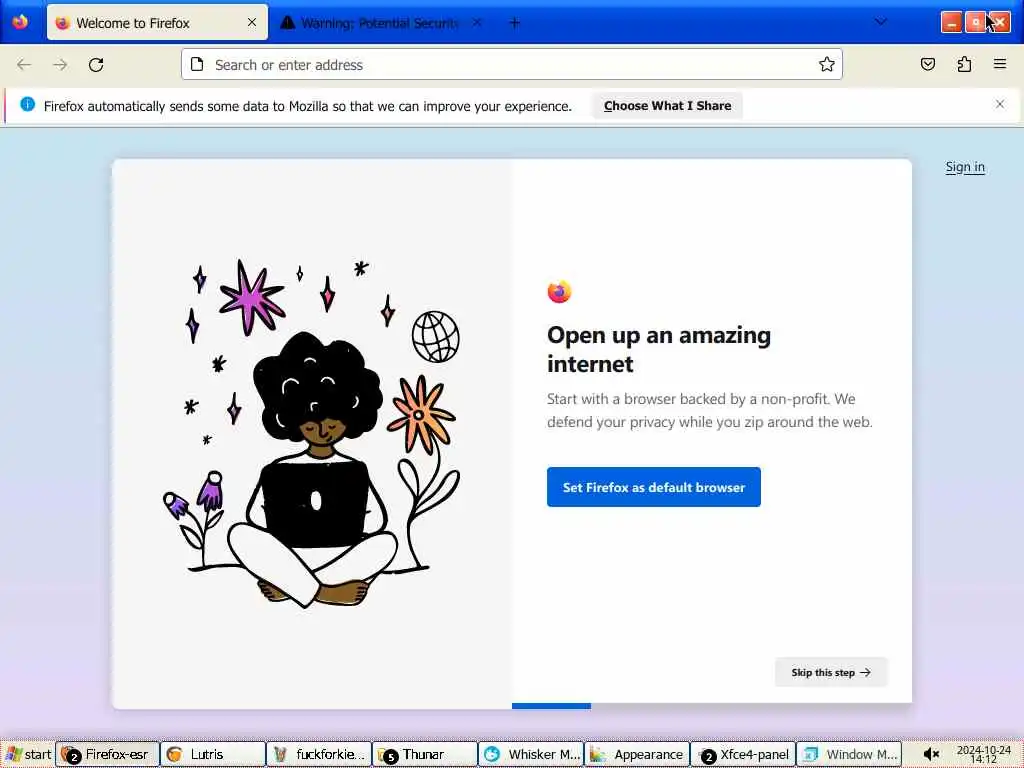Image resolution: width=1024 pixels, height=768 pixels.
Task: Switch to Window Manager taskbar window
Action: (x=849, y=754)
